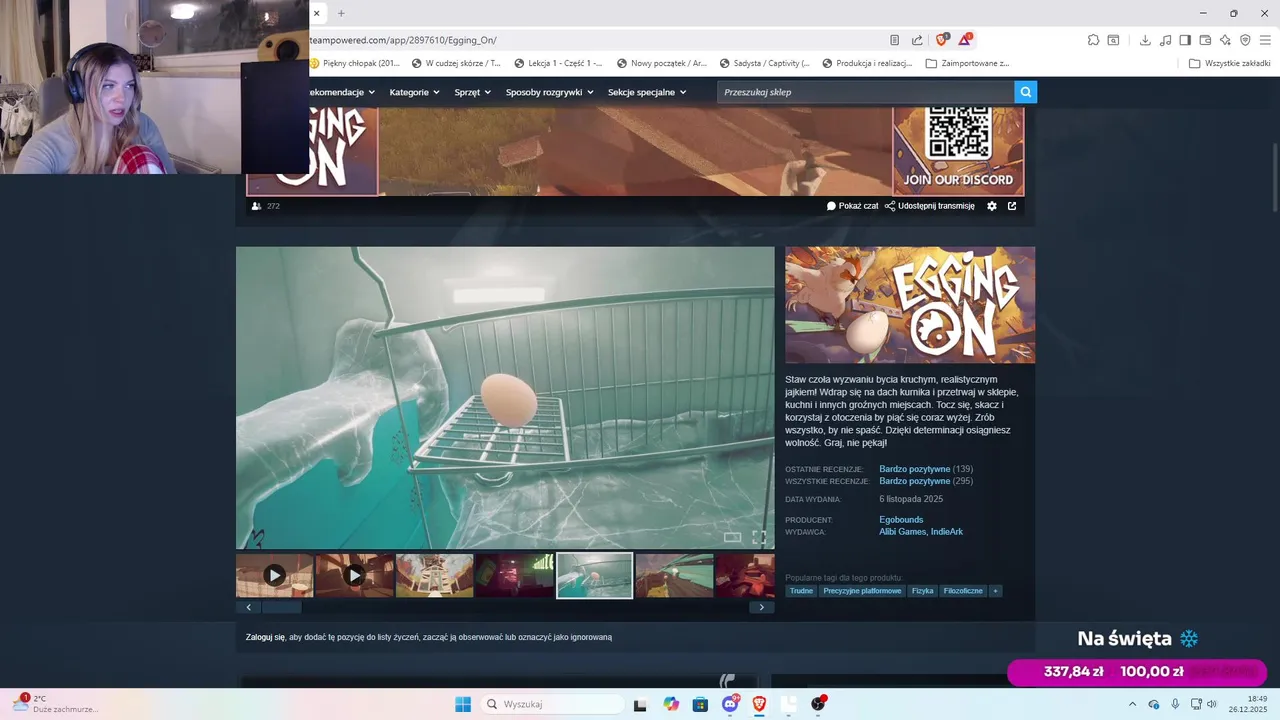The width and height of the screenshot is (1280, 720).
Task: Open bookmark 'Piękny chłopak'
Action: tap(354, 63)
